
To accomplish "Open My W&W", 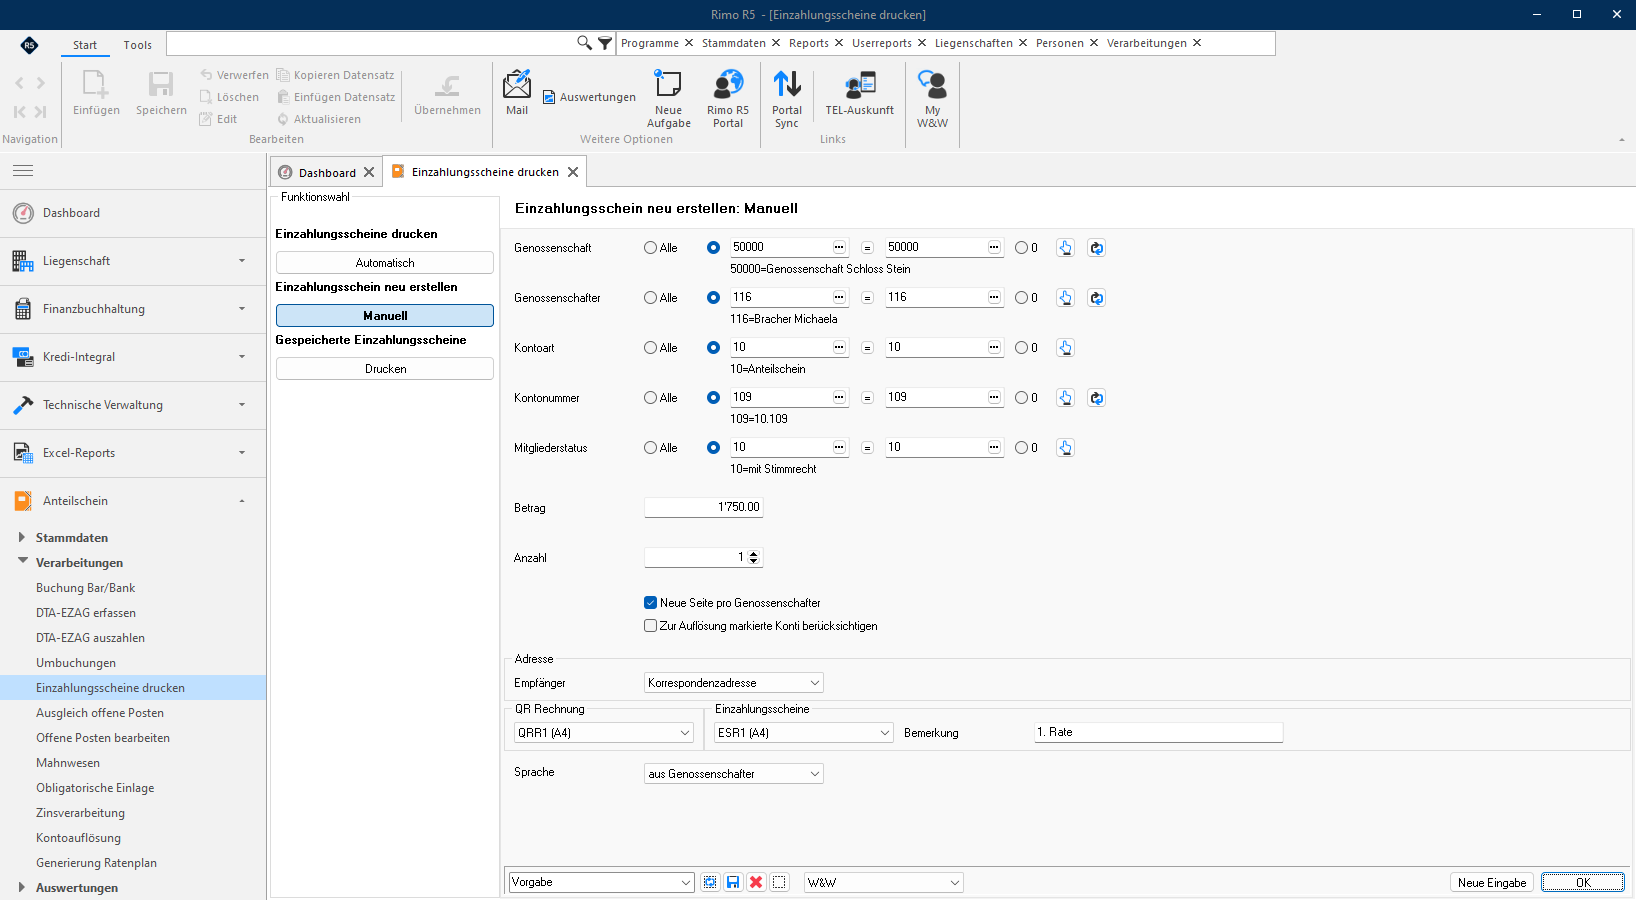I will (x=932, y=99).
